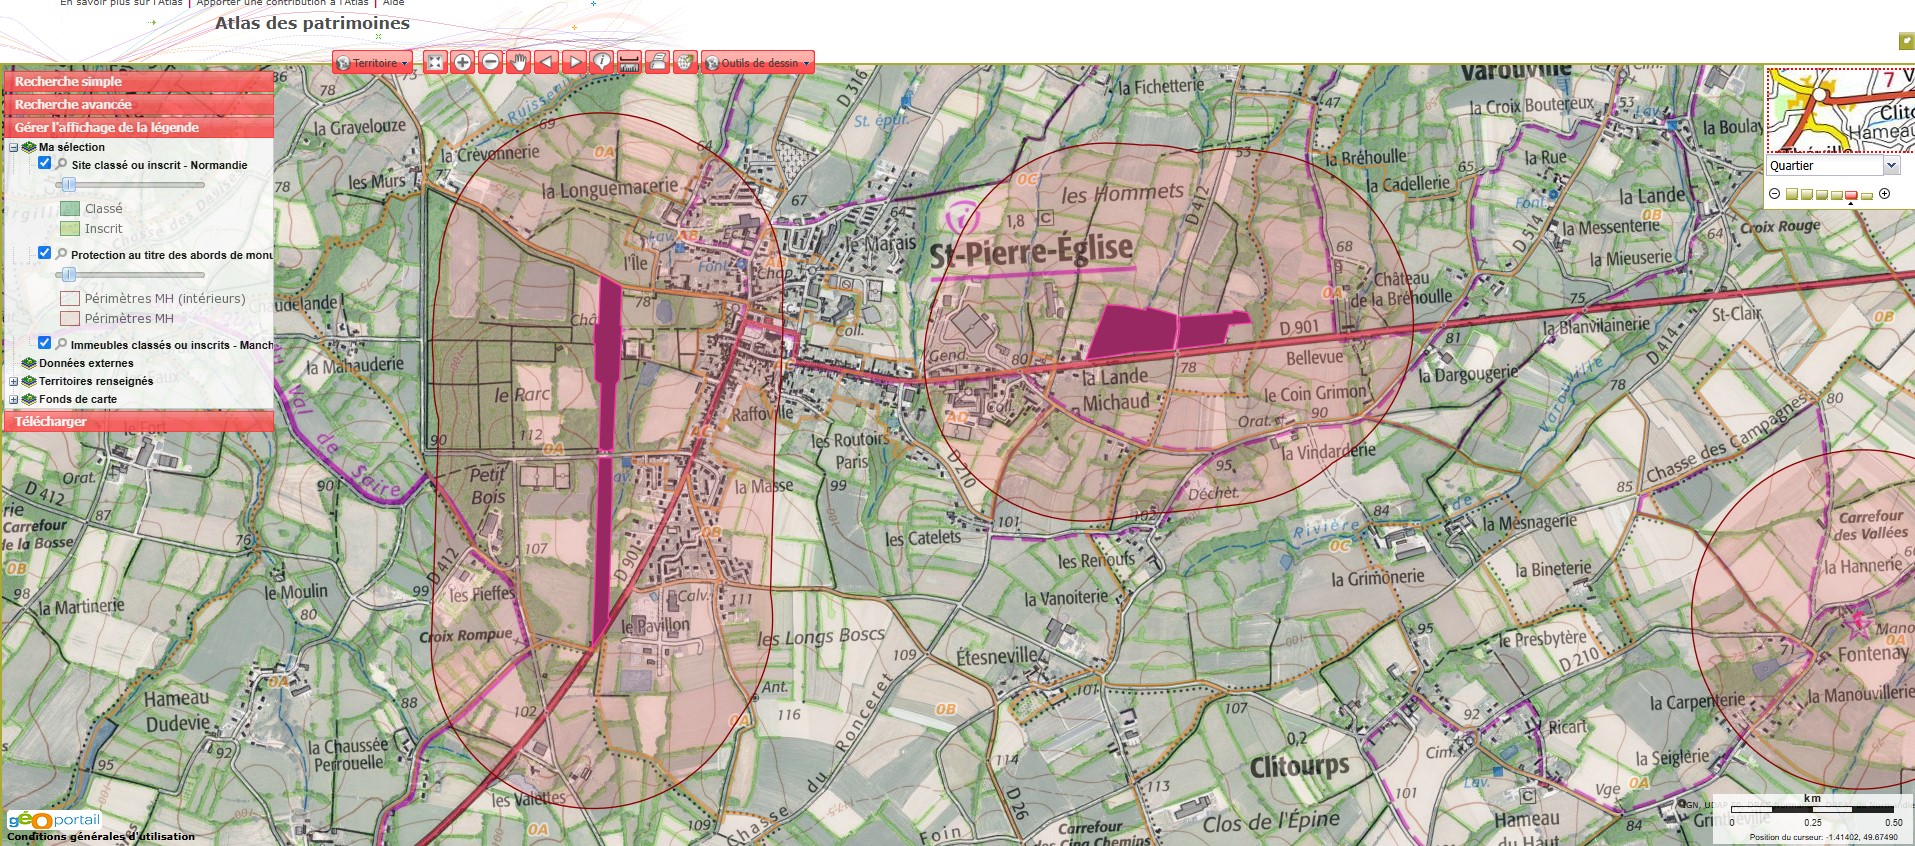1915x846 pixels.
Task: Open the Recherche simple panel
Action: pyautogui.click(x=138, y=81)
